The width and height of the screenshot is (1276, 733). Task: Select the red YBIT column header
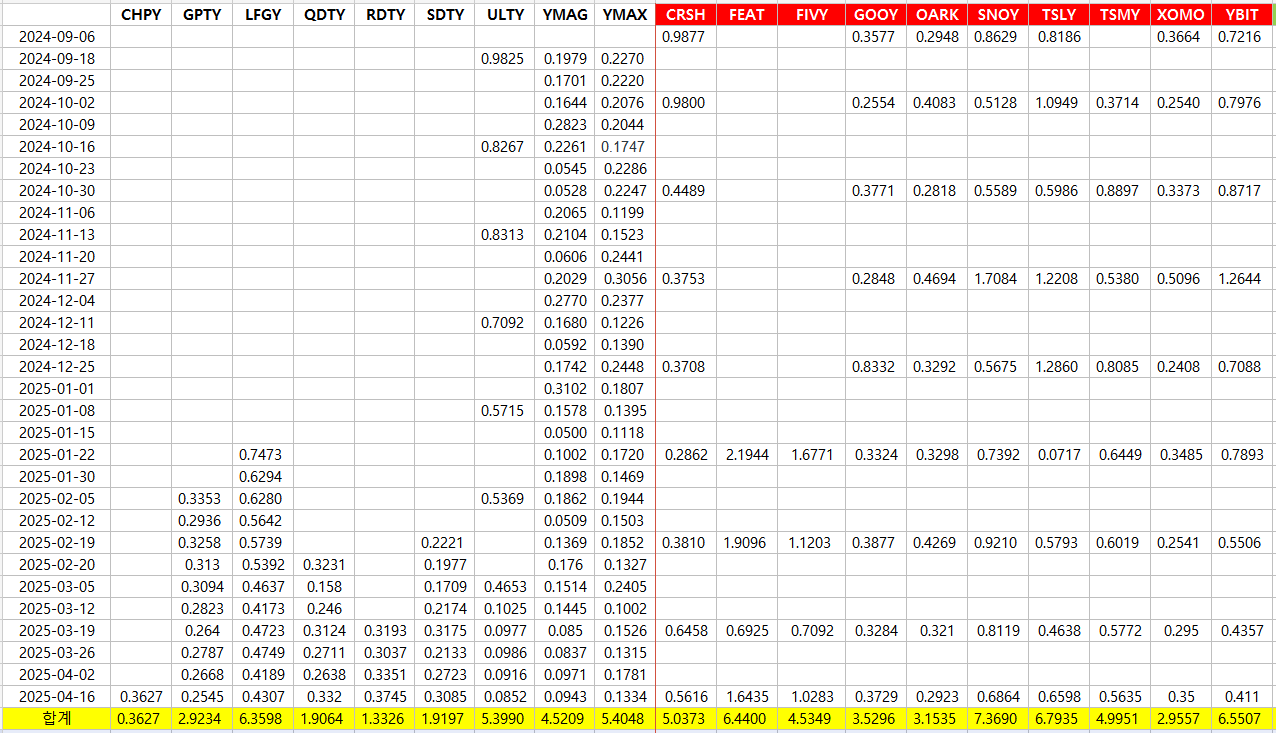coord(1241,14)
